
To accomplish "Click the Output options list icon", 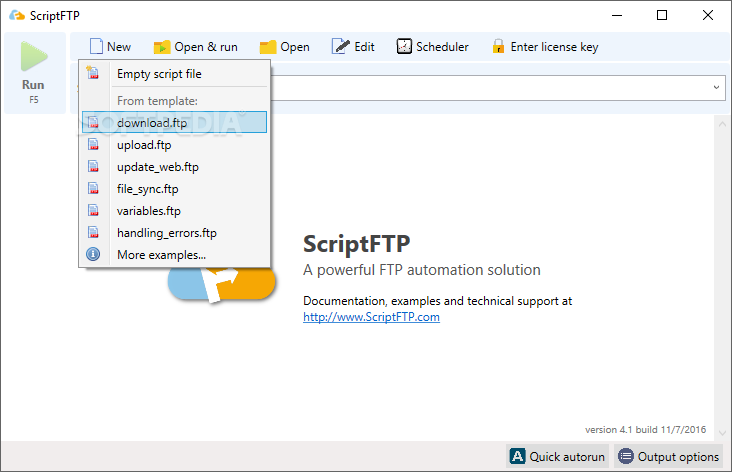I will coord(626,456).
